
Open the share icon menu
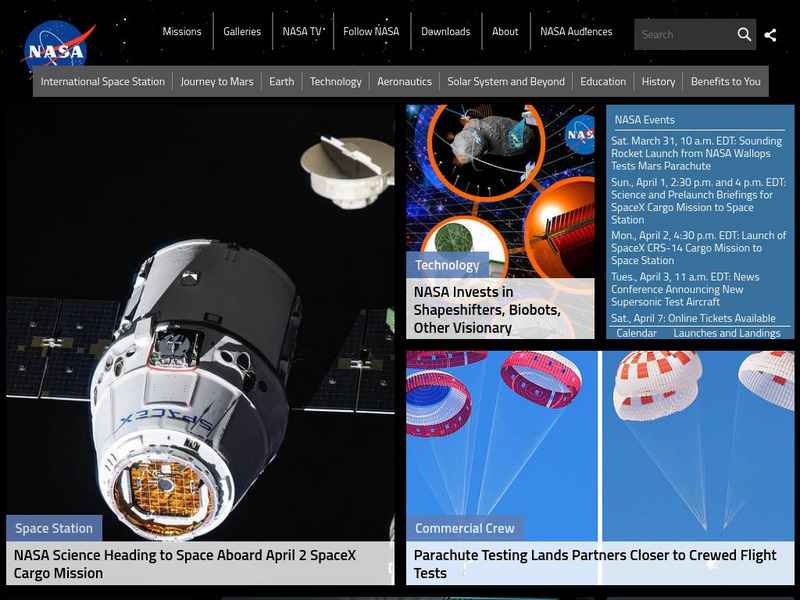coord(770,35)
